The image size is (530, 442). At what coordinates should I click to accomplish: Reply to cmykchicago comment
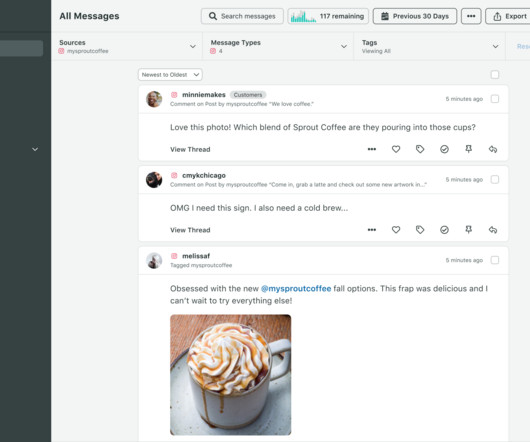tap(493, 230)
